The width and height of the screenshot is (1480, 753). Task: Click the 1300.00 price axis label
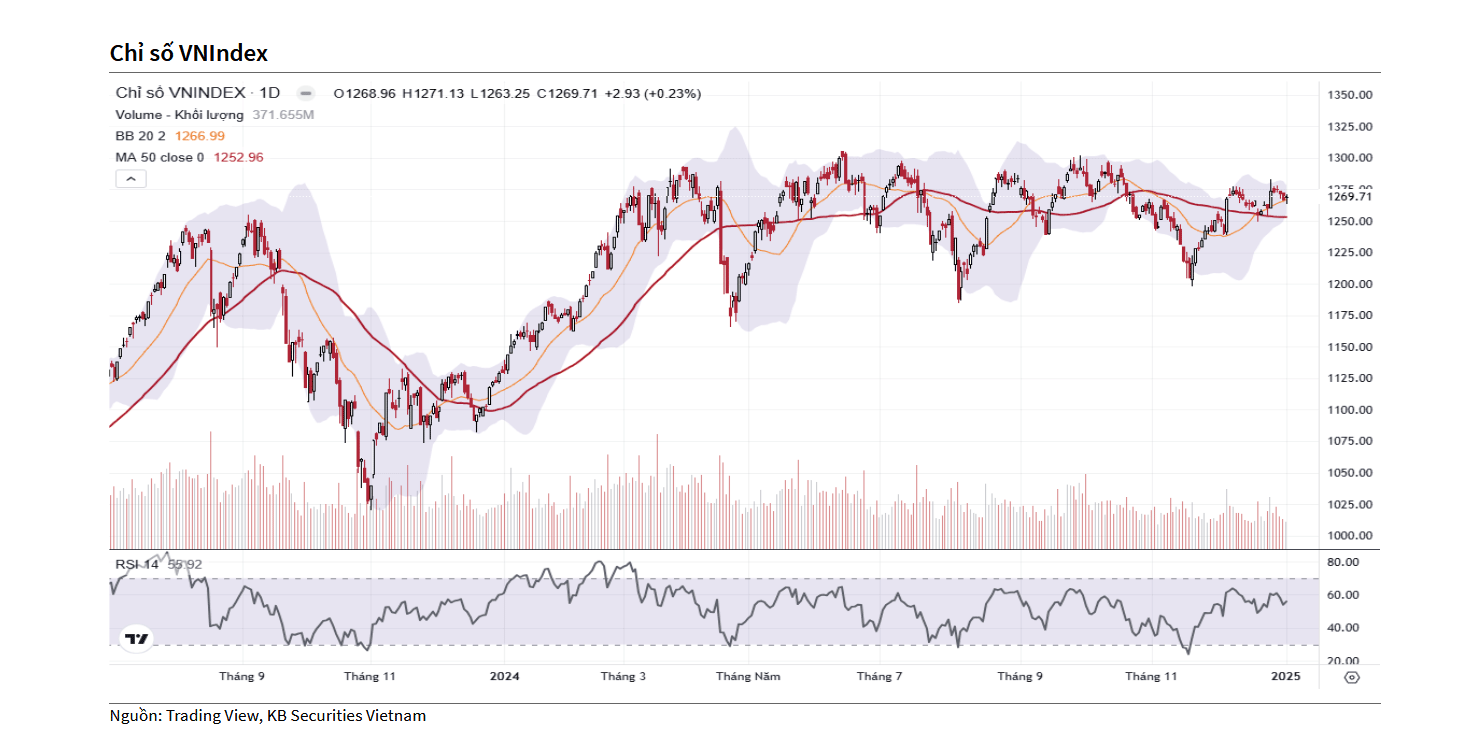coord(1350,158)
